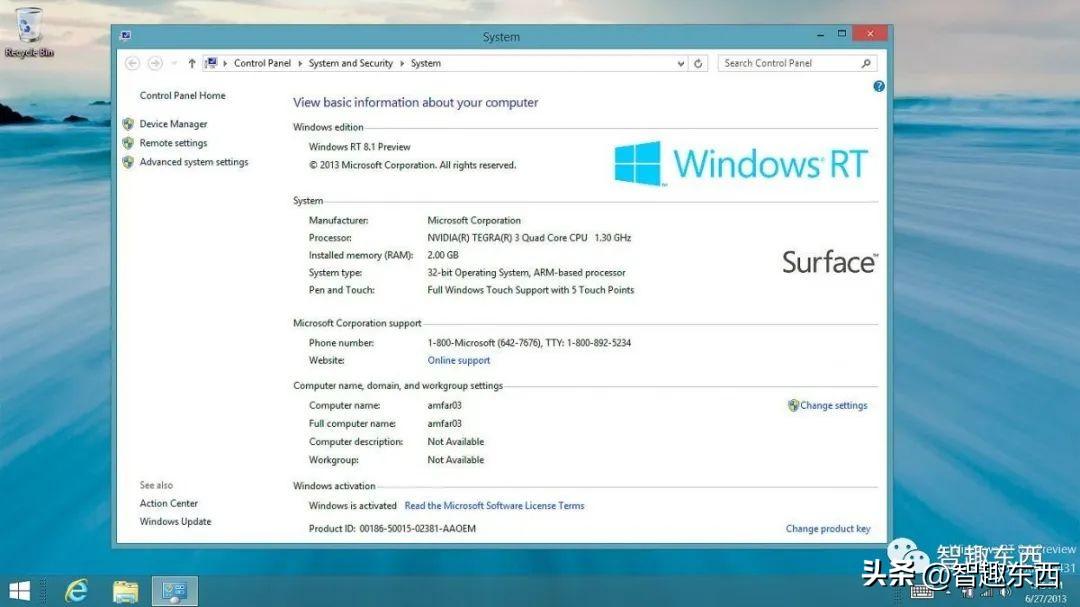Click the computer icon in address bar

[211, 63]
